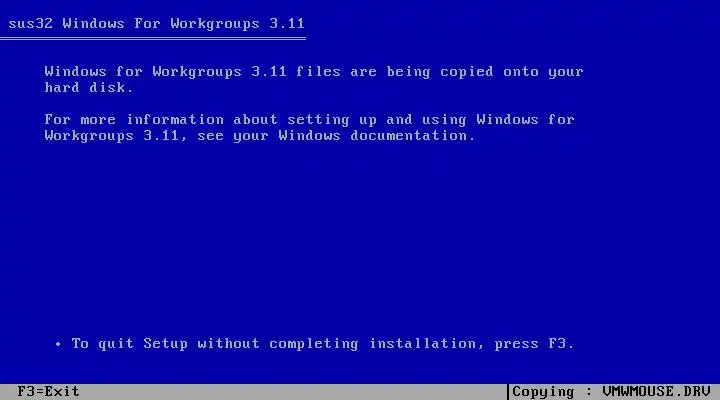Image resolution: width=720 pixels, height=400 pixels.
Task: Click the VMWMOUSE.DRV file name in status bar
Action: [656, 392]
